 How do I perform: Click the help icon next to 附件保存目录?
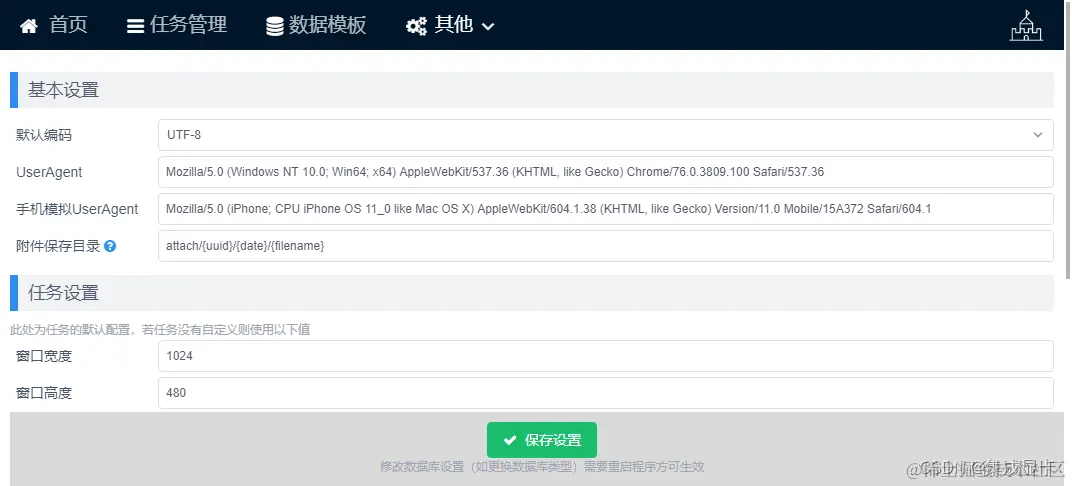click(x=110, y=246)
